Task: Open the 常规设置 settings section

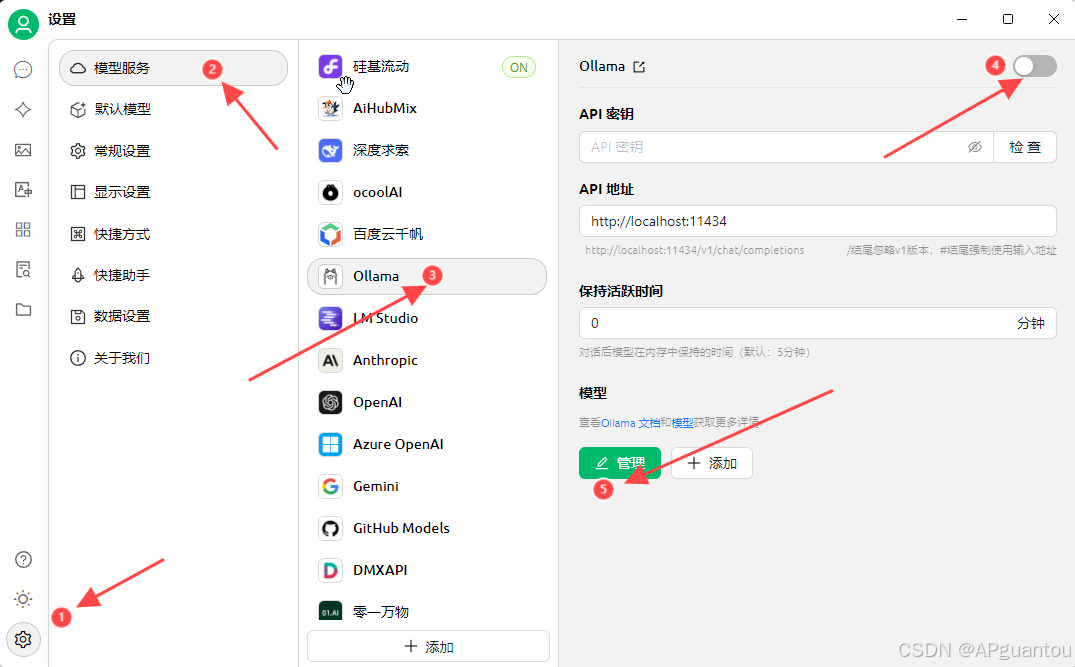Action: 173,151
